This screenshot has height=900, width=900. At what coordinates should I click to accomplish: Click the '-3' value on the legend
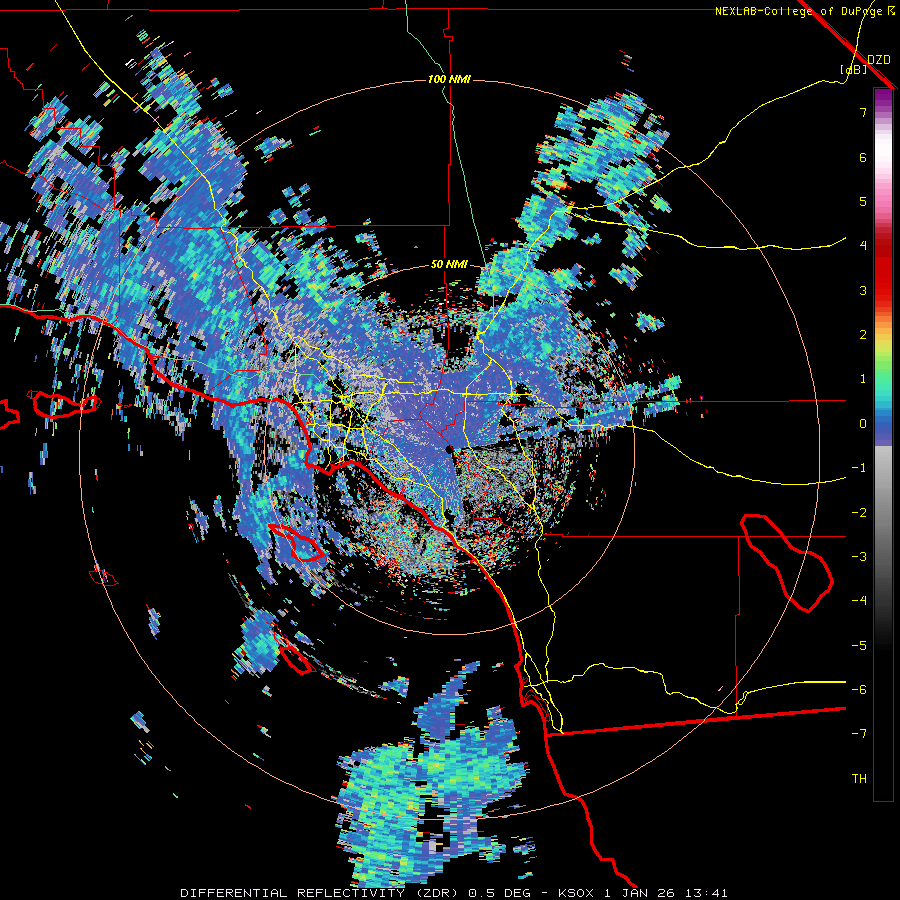pos(859,556)
